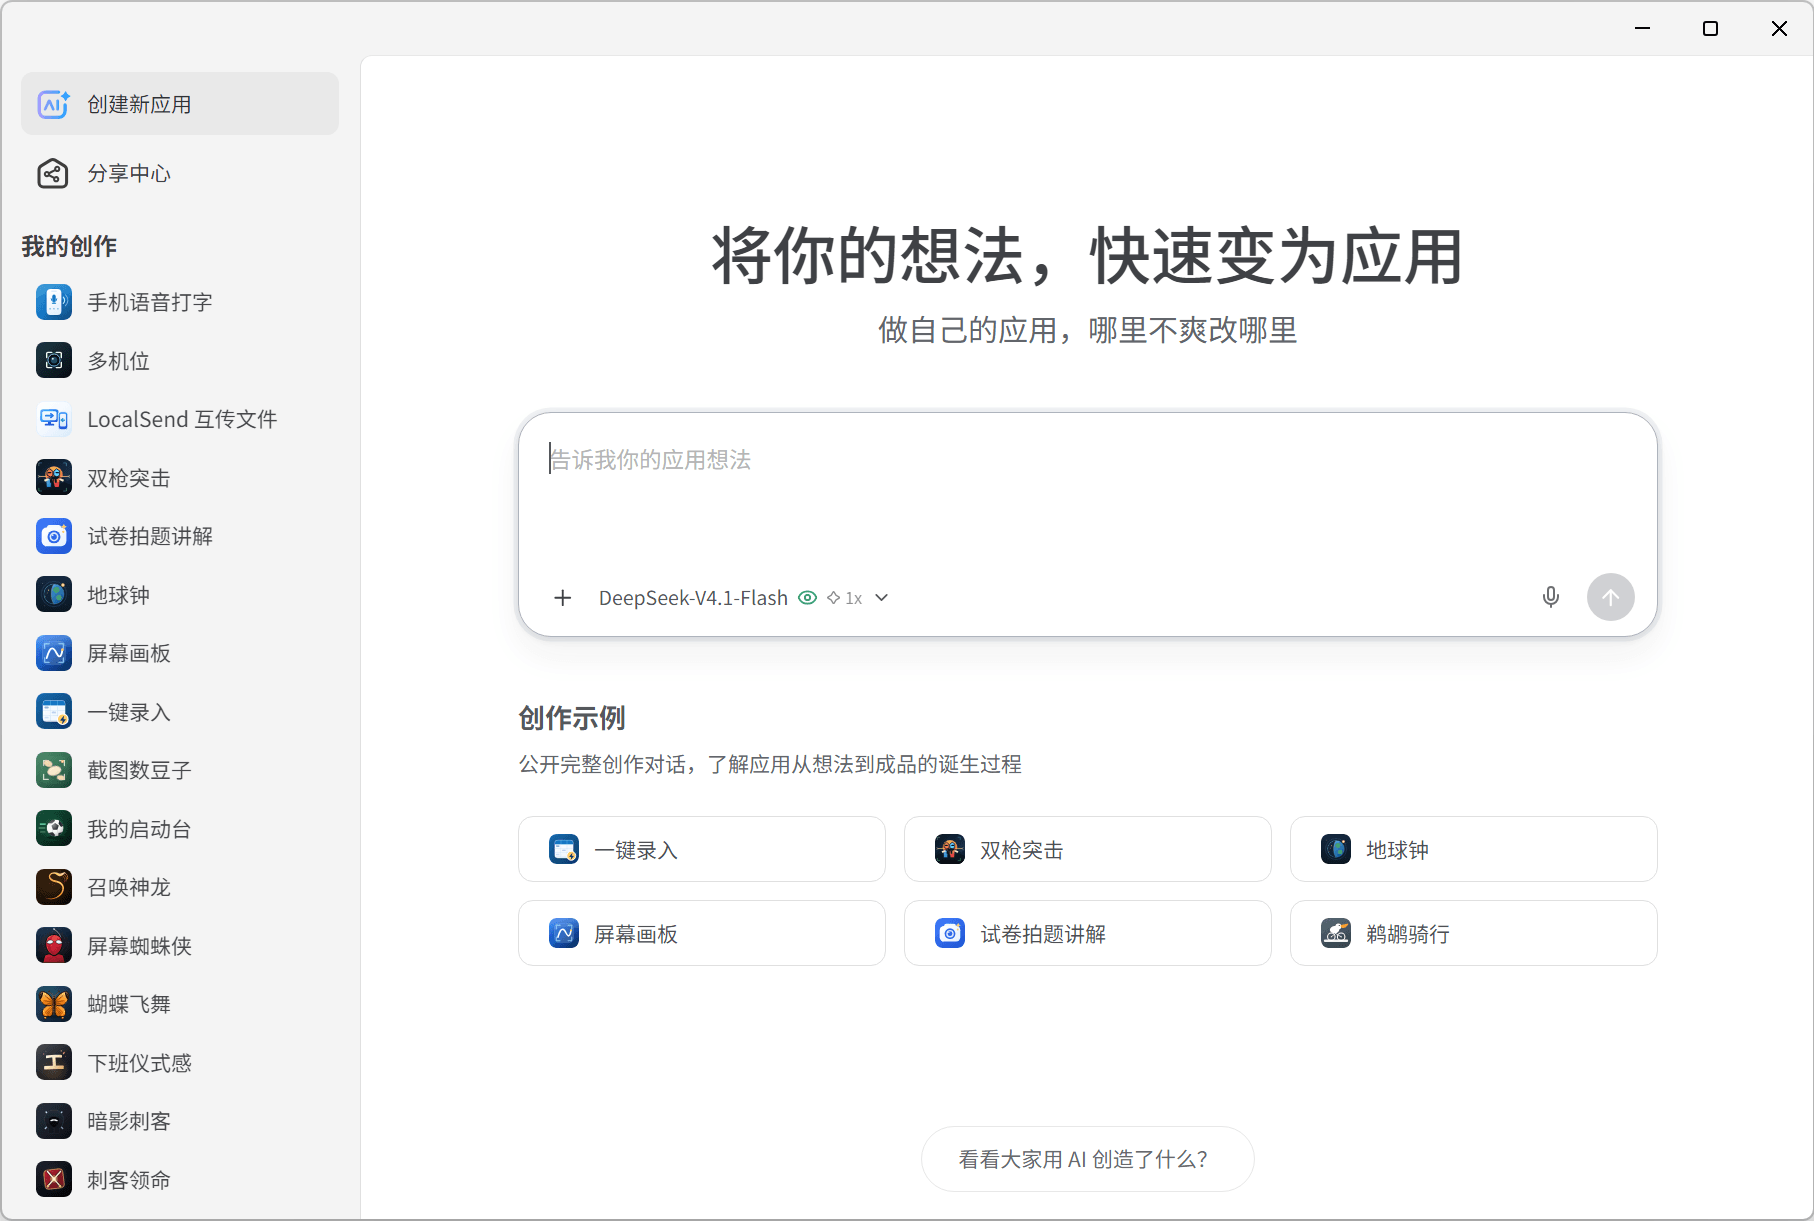Screen dimensions: 1814x1221
Task: Expand the DeepSeek-V4.1-Flash model dropdown
Action: point(743,598)
